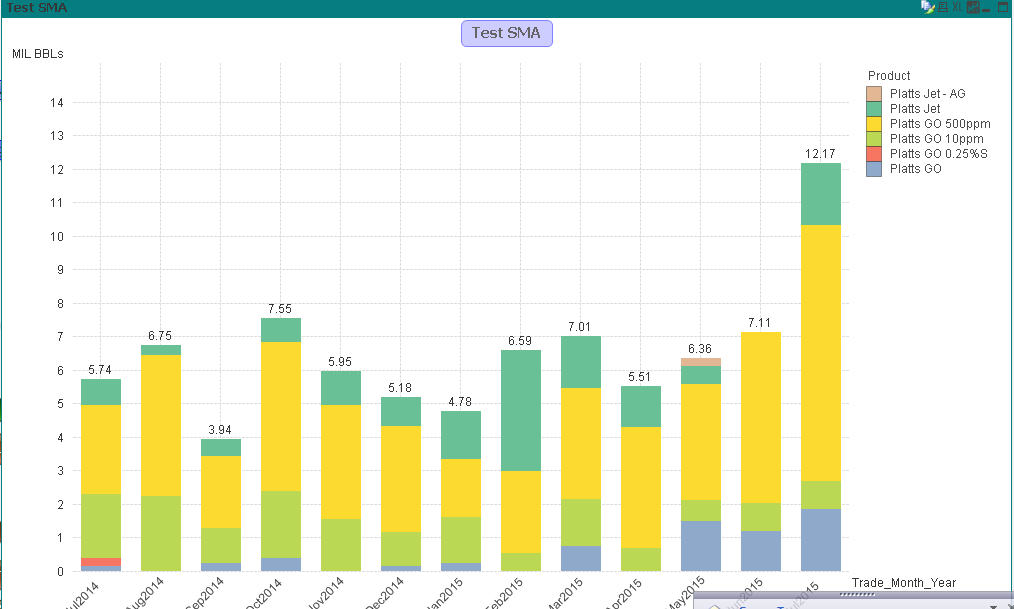
Task: Click the Platts Jet legend color swatch
Action: [874, 109]
